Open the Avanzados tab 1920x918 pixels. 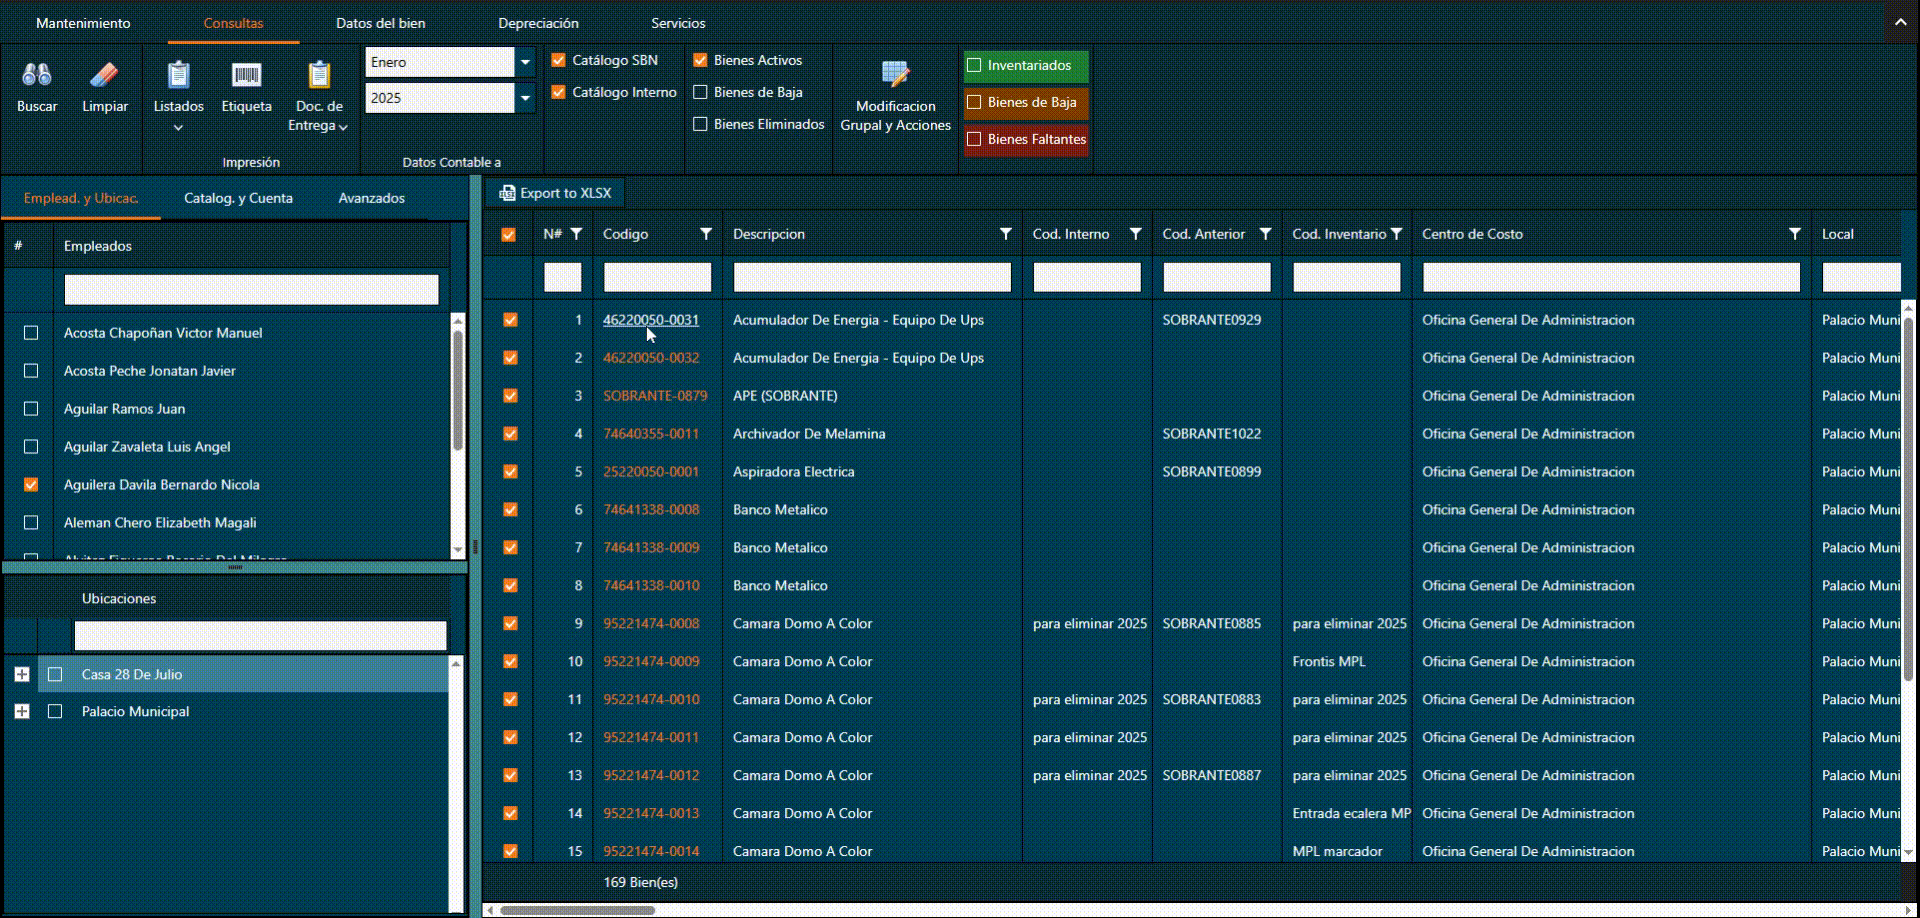pos(371,198)
